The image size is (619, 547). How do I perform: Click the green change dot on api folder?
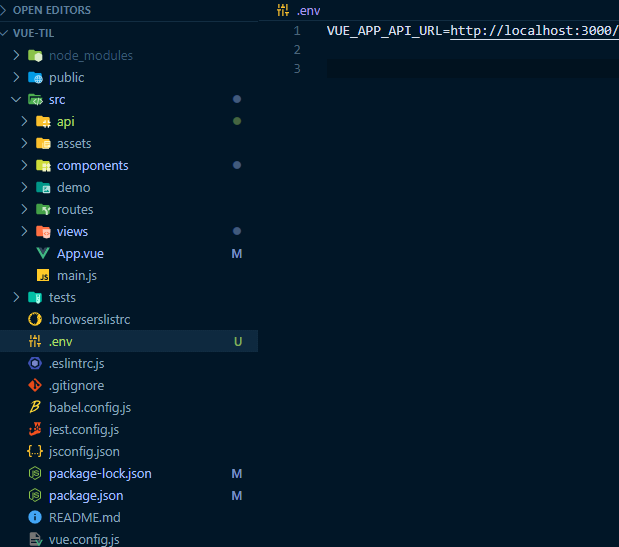pos(237,121)
